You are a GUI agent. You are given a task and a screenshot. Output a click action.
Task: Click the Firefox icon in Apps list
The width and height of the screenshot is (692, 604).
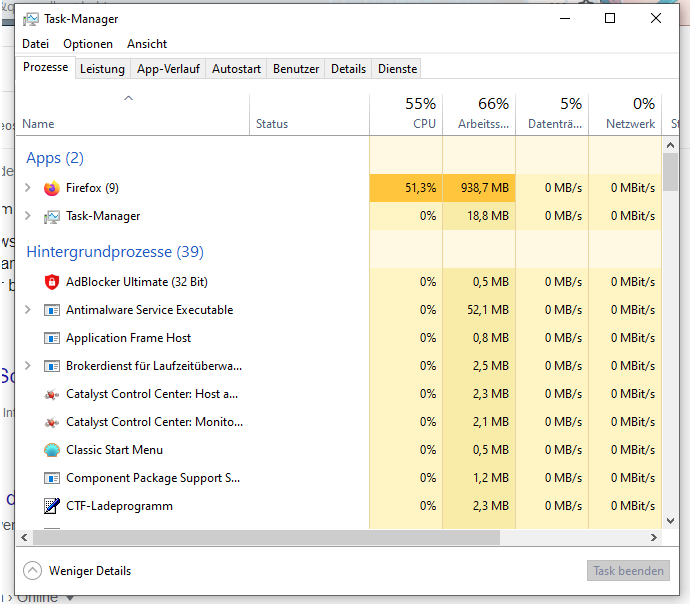coord(52,188)
